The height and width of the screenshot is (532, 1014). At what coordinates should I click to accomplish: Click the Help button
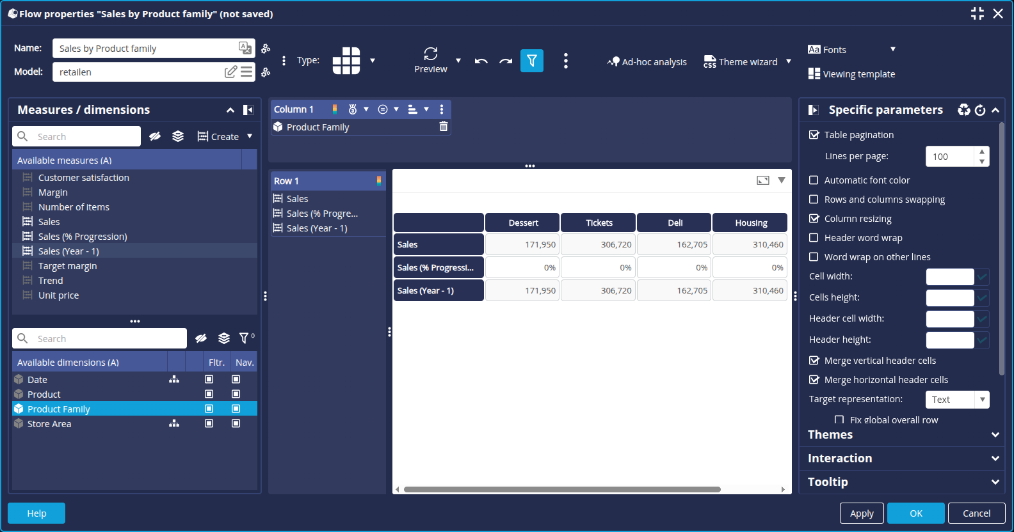[37, 513]
